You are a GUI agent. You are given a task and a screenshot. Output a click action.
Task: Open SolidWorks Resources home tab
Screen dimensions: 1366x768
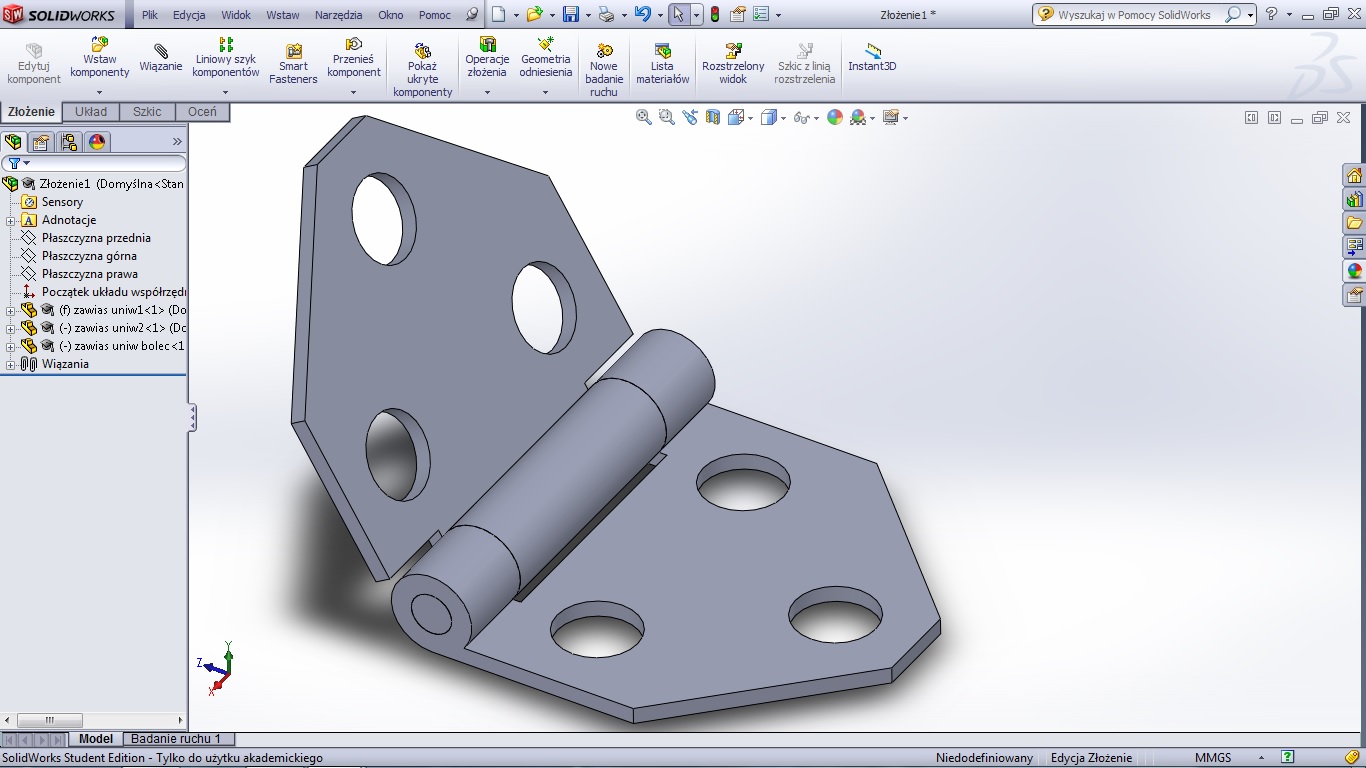[x=1354, y=175]
